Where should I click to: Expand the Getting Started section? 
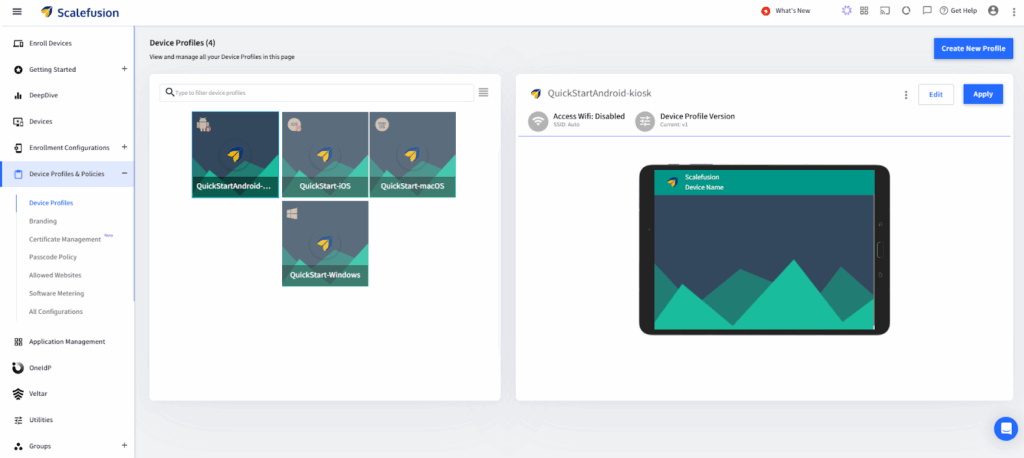124,69
